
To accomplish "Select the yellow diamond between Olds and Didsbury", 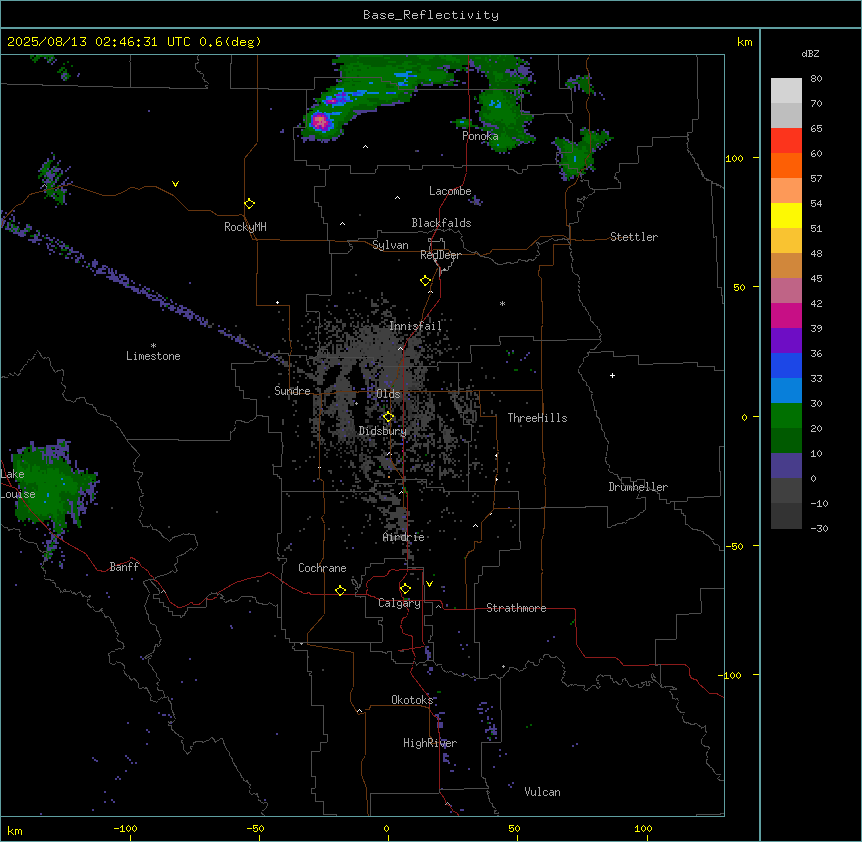I will pos(388,417).
